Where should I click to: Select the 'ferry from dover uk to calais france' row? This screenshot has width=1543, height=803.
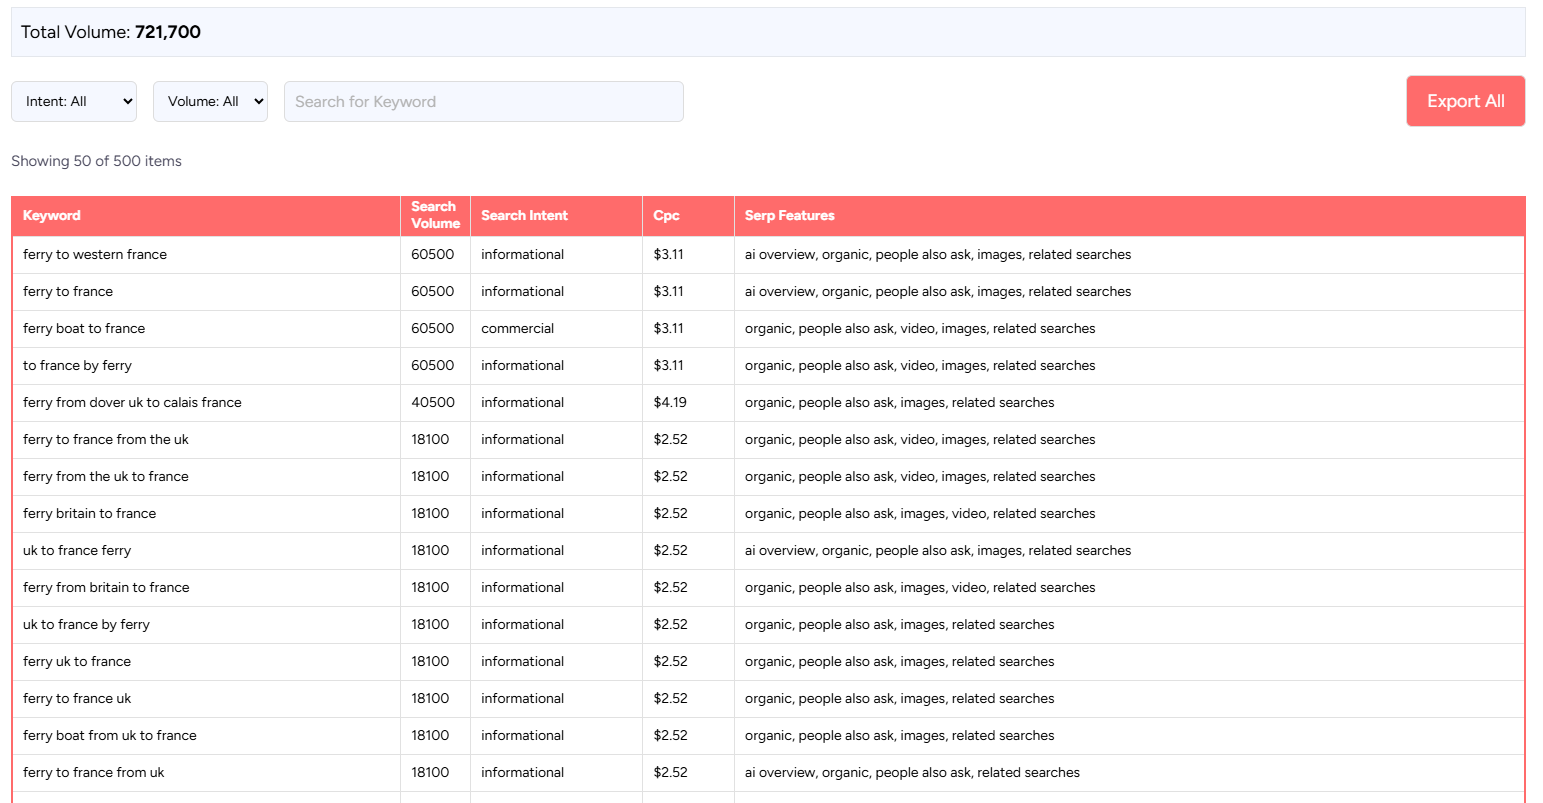point(131,402)
